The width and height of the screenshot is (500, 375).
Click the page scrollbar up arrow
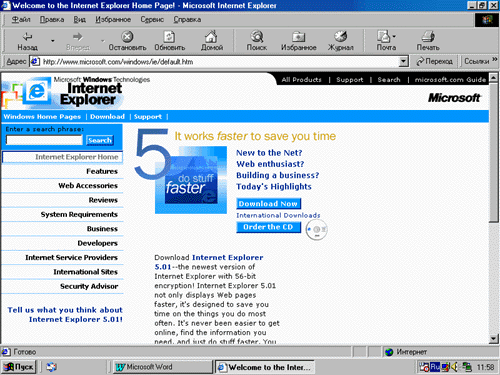tap(494, 78)
